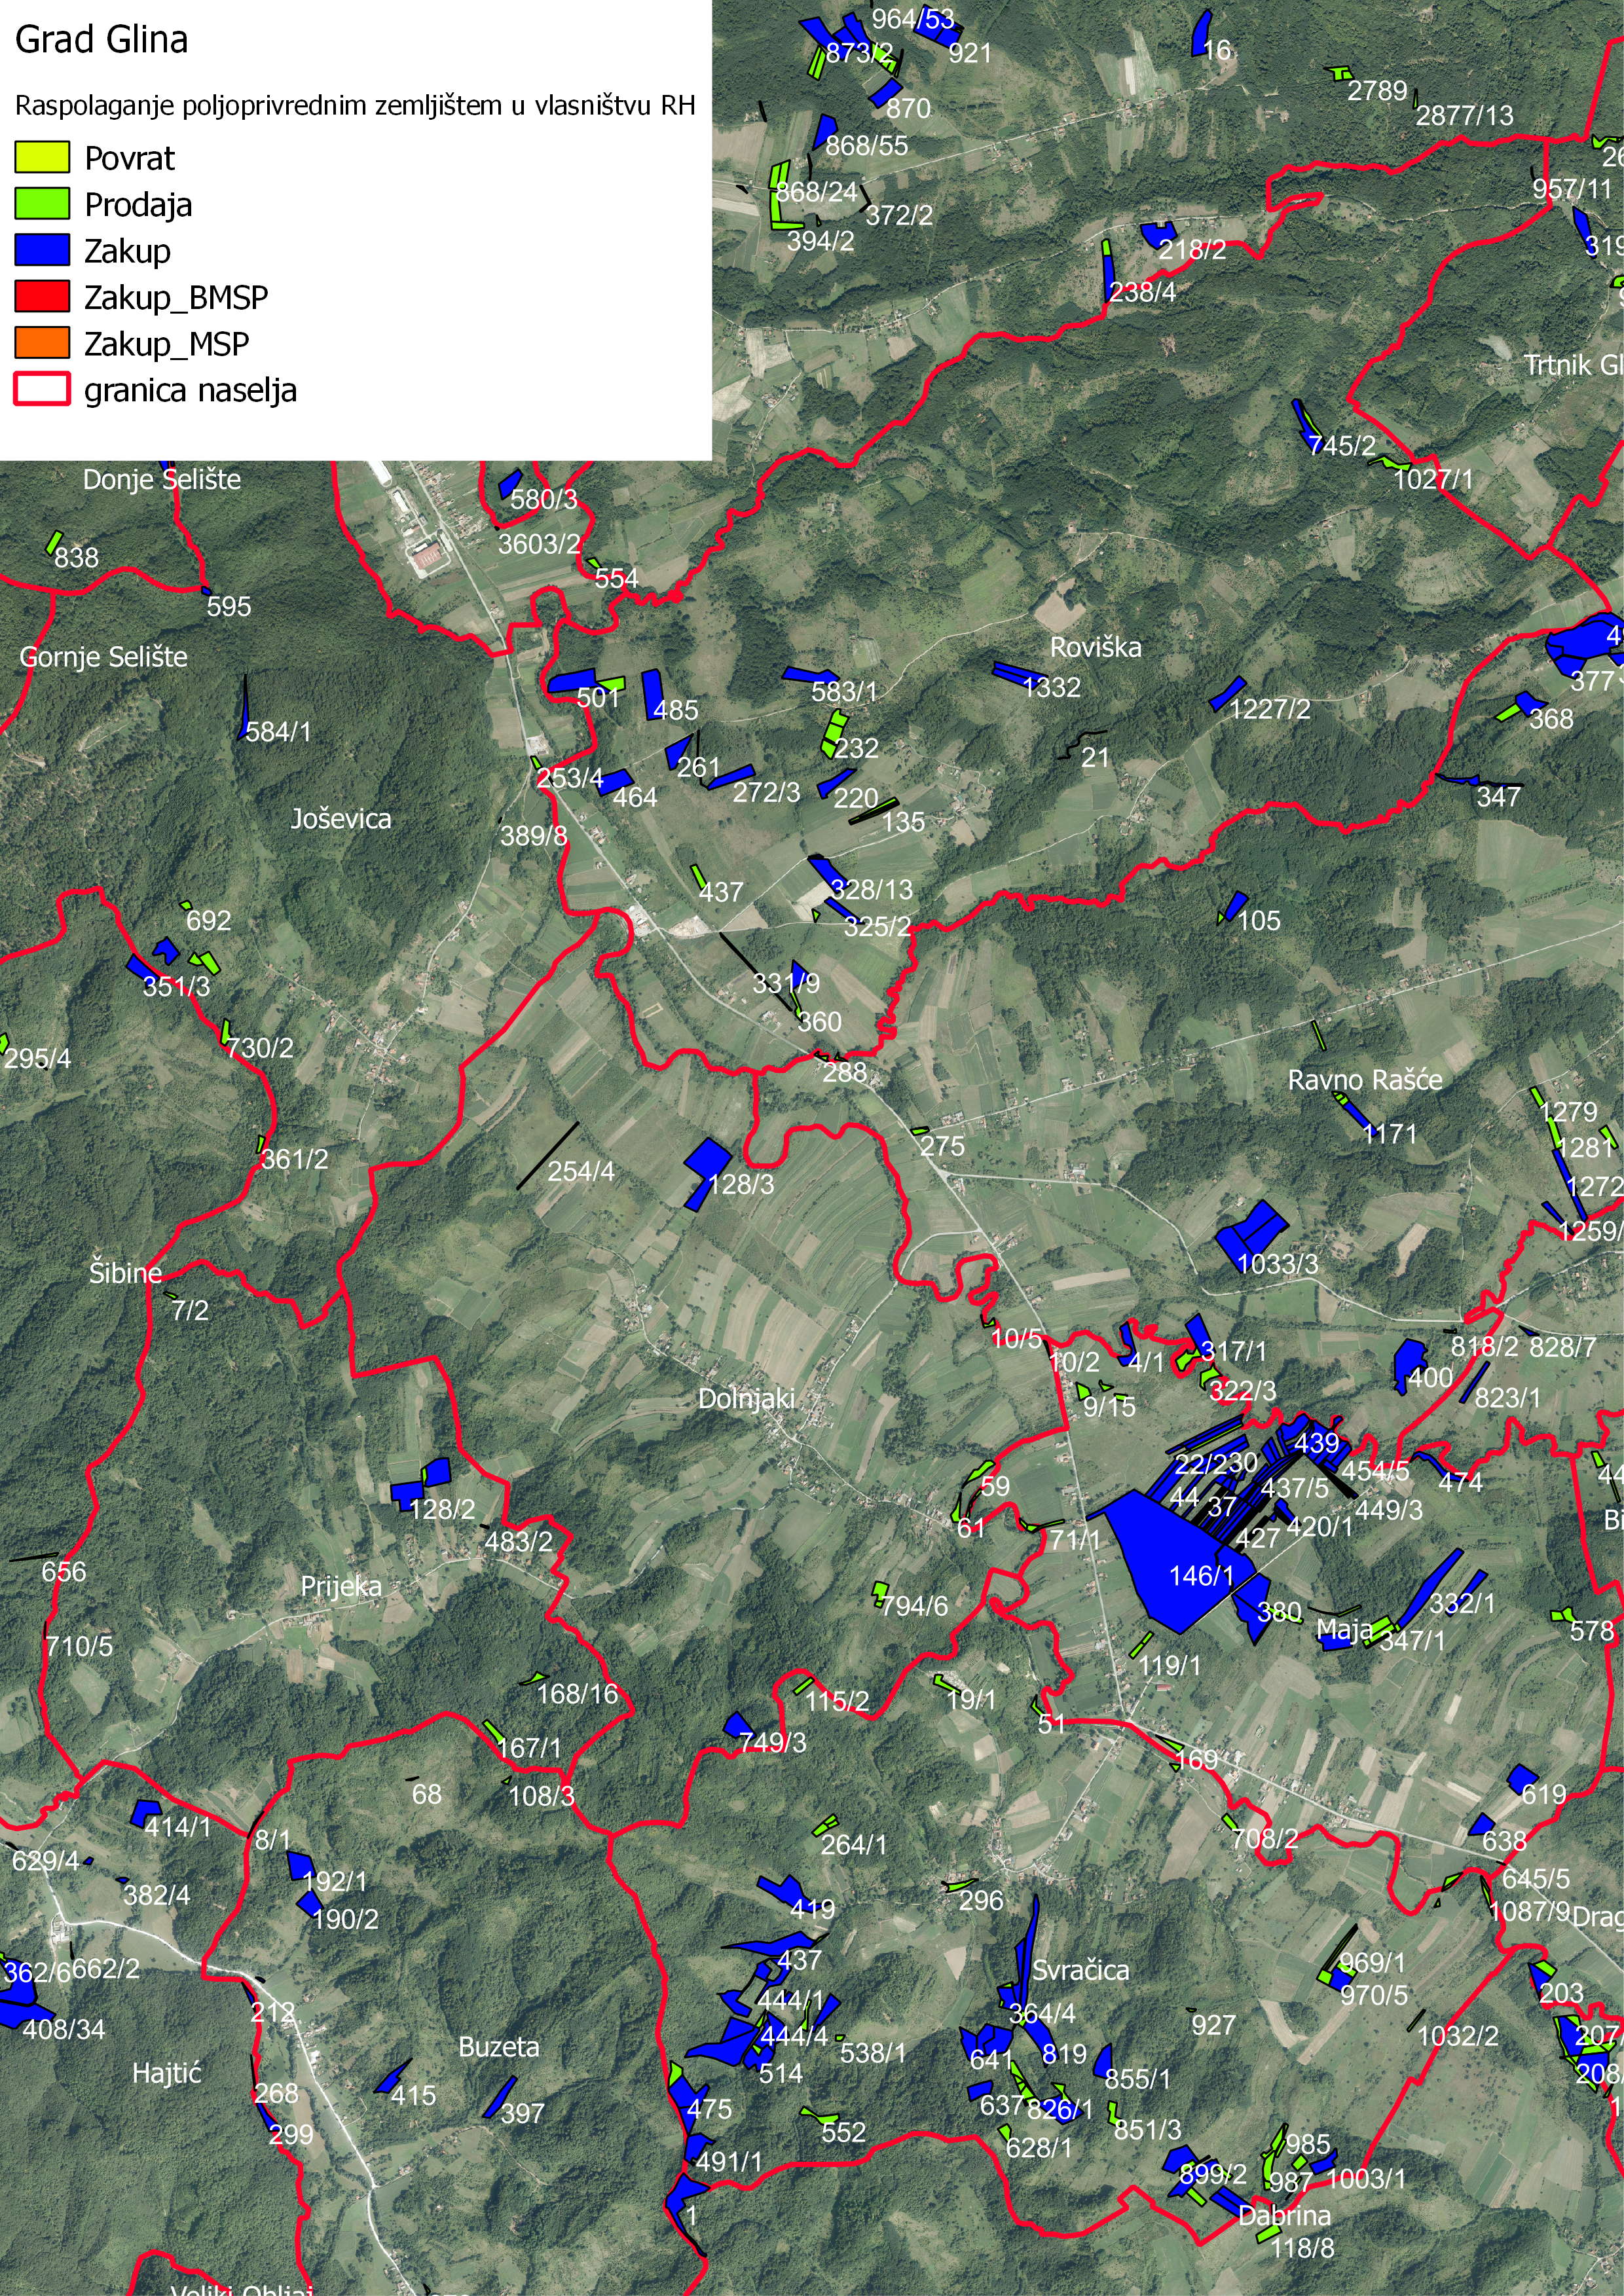Screen dimensions: 1624x2296
Task: Click the blue Zakup legend swatch
Action: tap(42, 250)
